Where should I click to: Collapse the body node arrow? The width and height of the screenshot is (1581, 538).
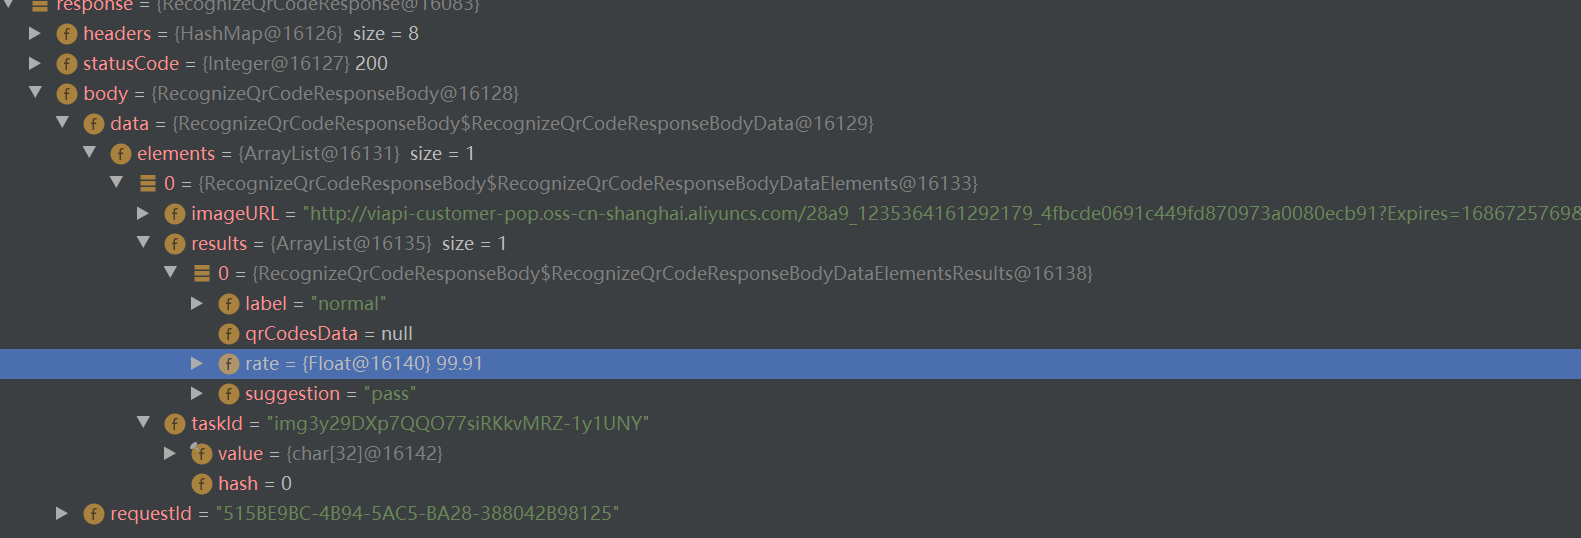[35, 92]
